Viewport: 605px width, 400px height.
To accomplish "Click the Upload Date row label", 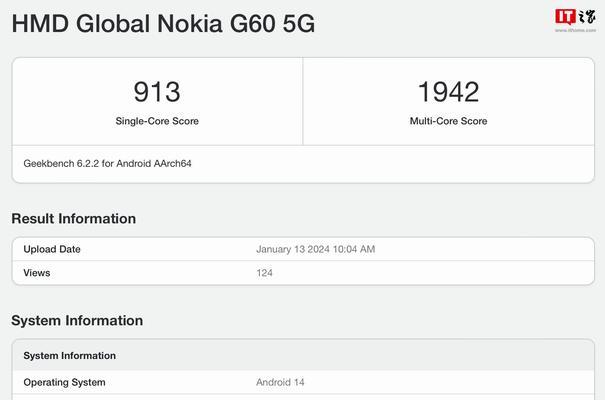I will pyautogui.click(x=52, y=249).
